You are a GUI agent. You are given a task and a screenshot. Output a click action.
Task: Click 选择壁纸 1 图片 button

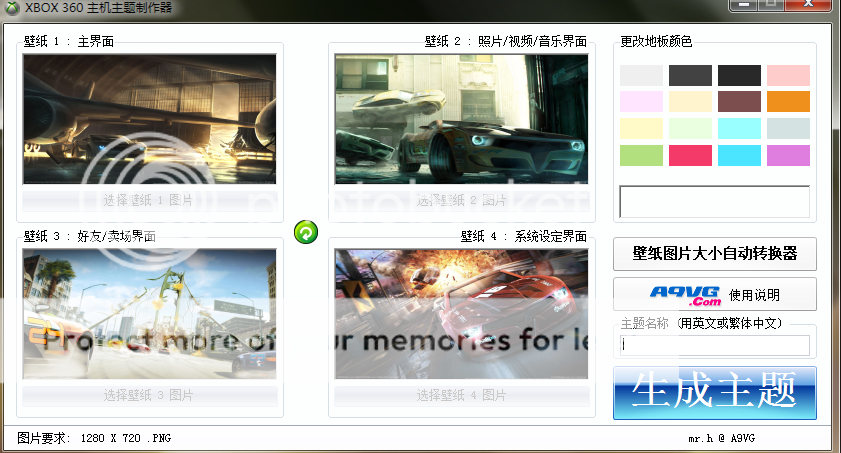(x=149, y=199)
